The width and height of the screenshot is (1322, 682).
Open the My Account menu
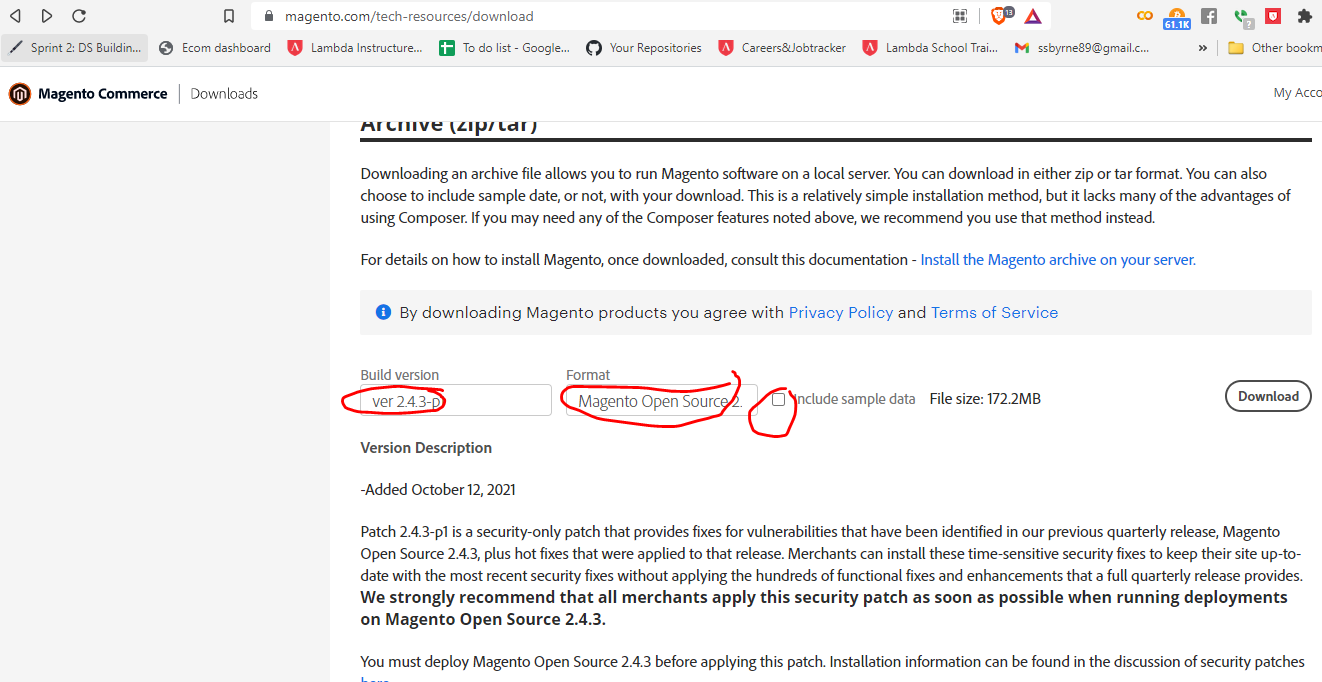1297,93
